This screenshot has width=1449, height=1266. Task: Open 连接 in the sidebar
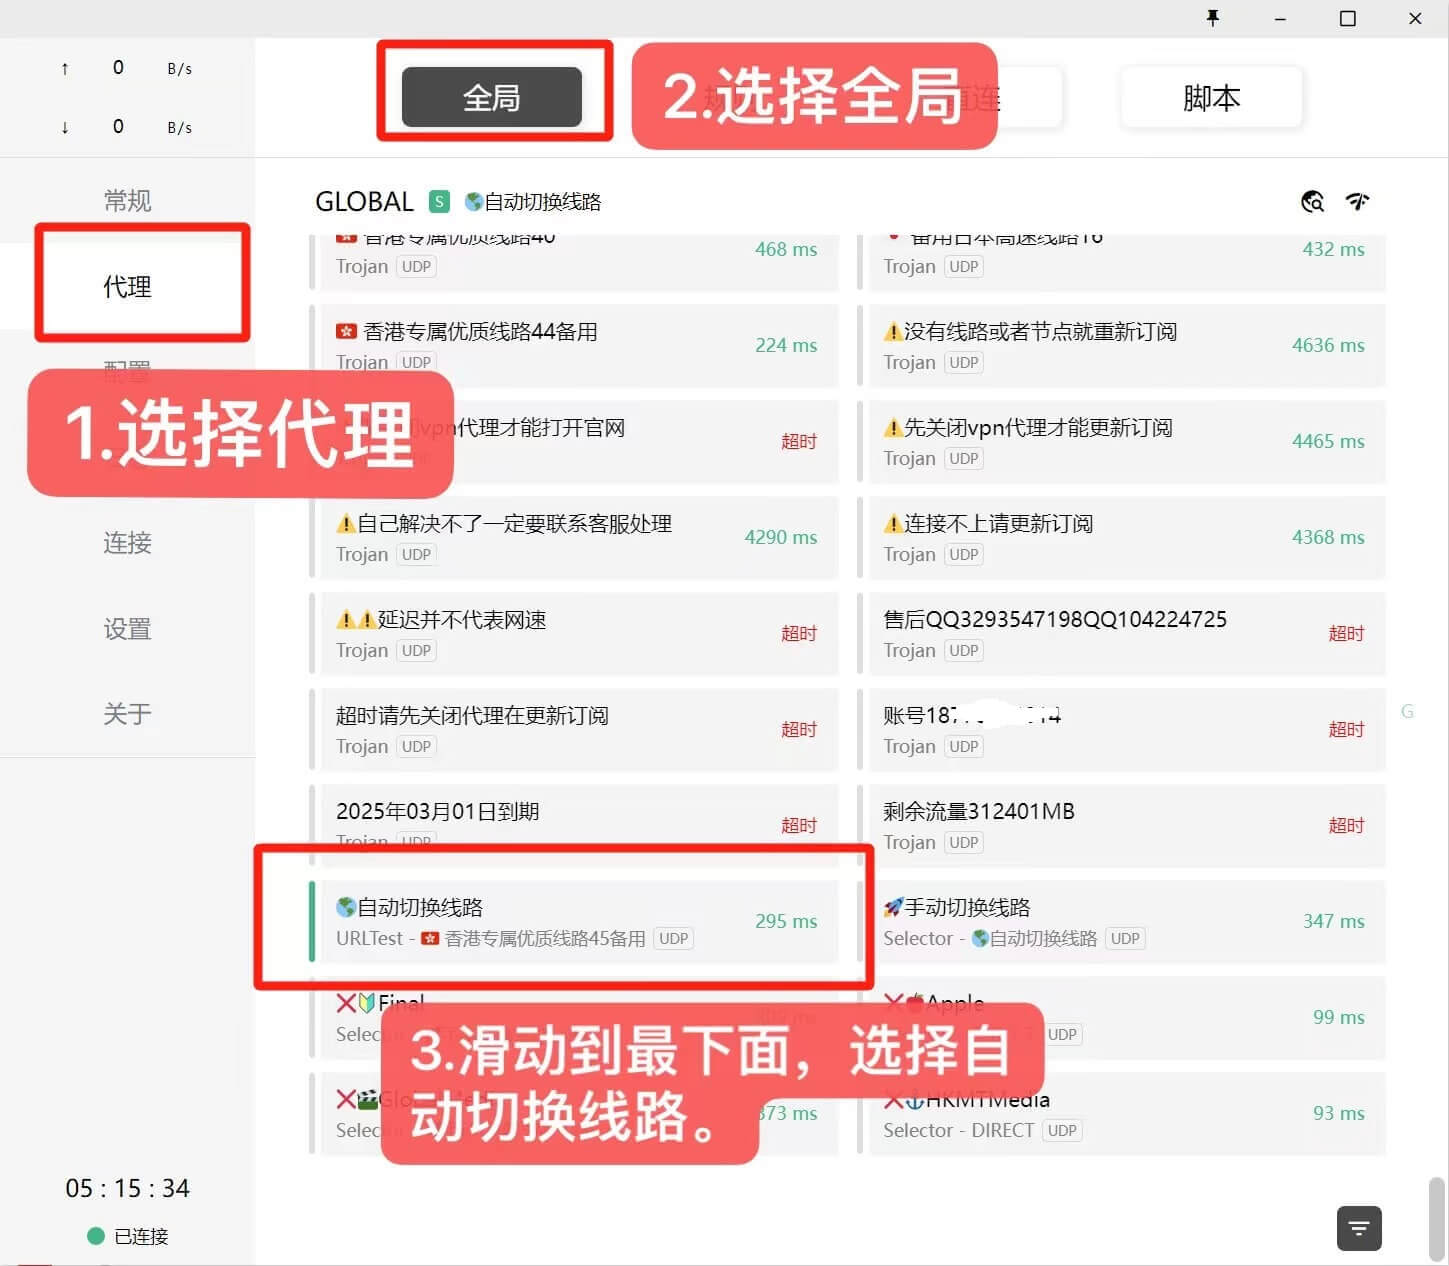click(x=128, y=543)
